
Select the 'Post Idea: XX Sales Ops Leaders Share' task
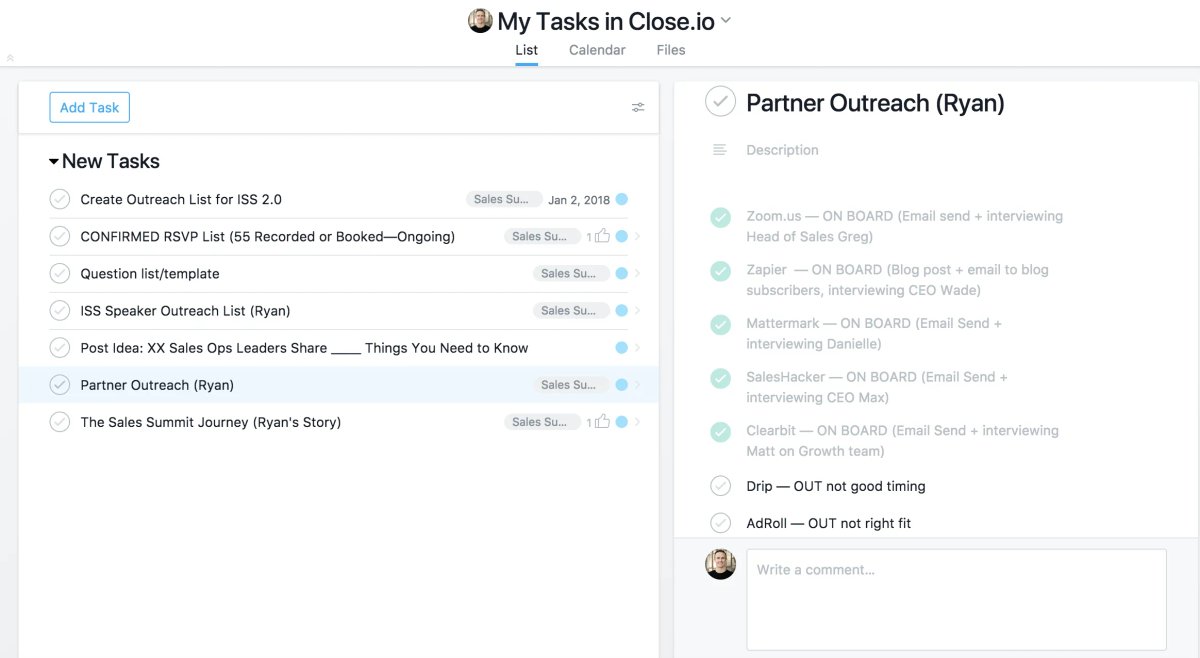[x=304, y=348]
